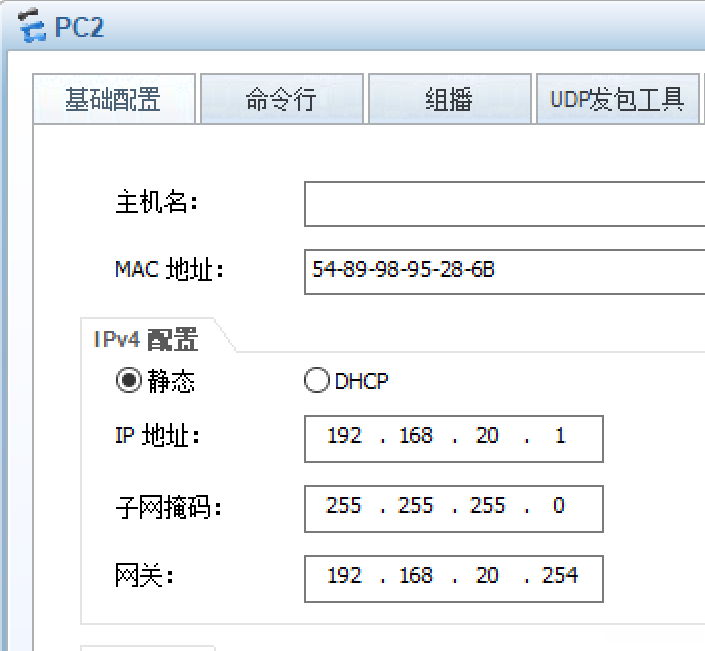
Task: Click second octet 168 of 网关
Action: click(x=416, y=575)
